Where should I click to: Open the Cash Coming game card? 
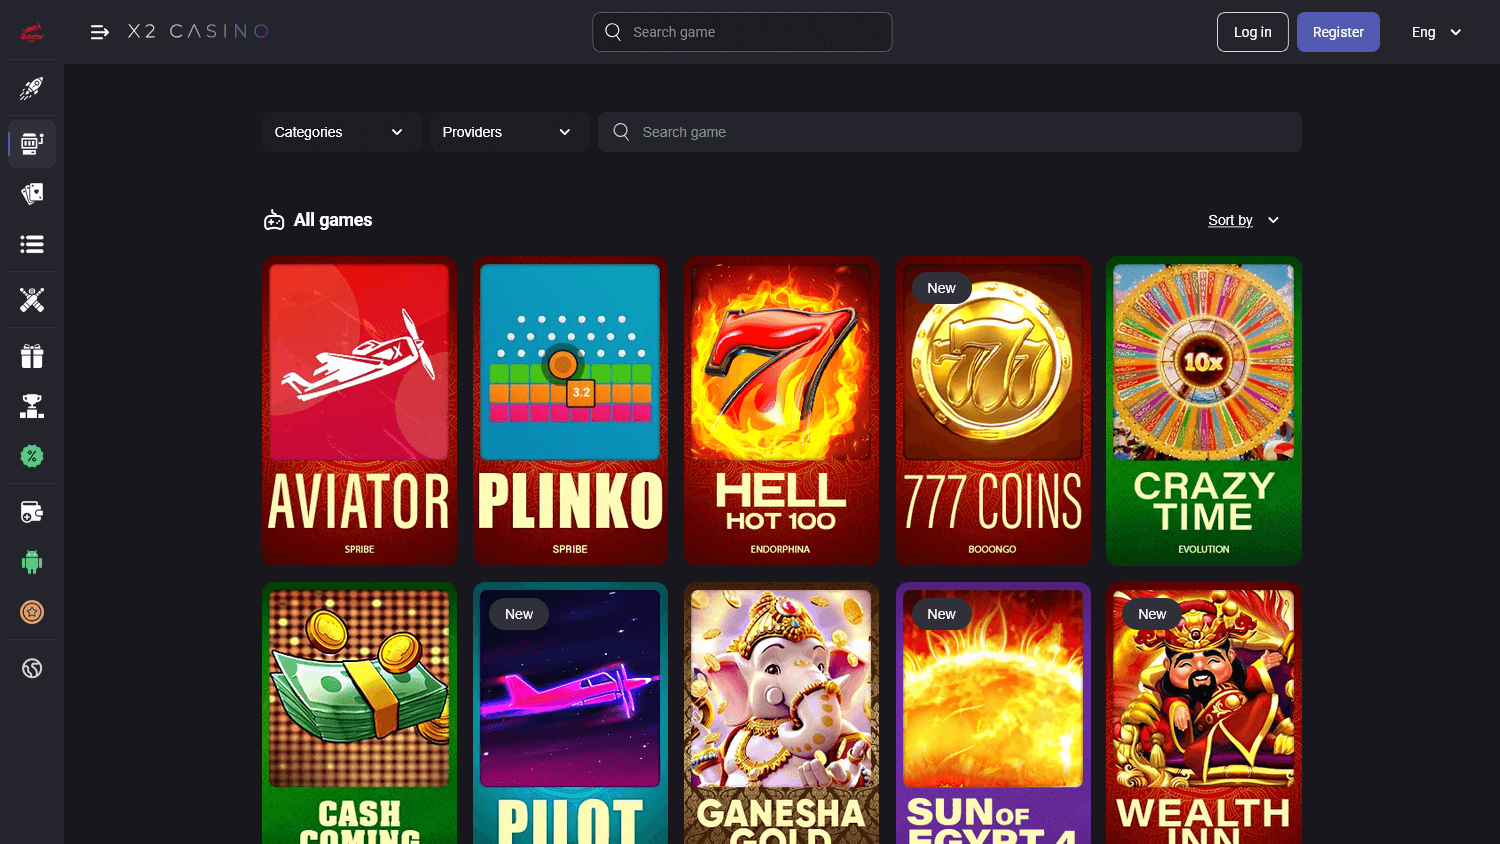[359, 713]
